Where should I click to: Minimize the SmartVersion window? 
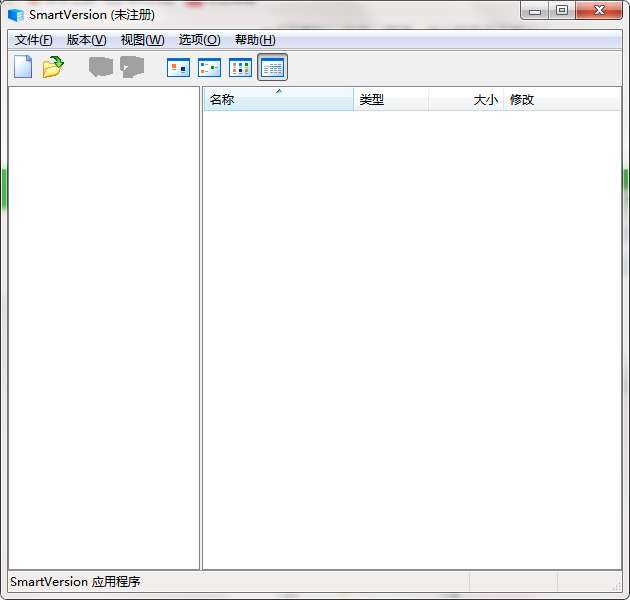pos(535,11)
